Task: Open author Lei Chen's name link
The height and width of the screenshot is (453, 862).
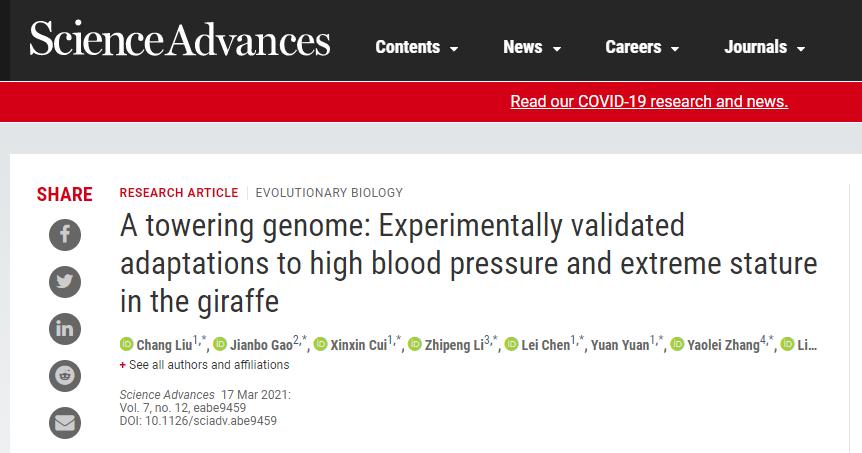Action: pos(545,345)
